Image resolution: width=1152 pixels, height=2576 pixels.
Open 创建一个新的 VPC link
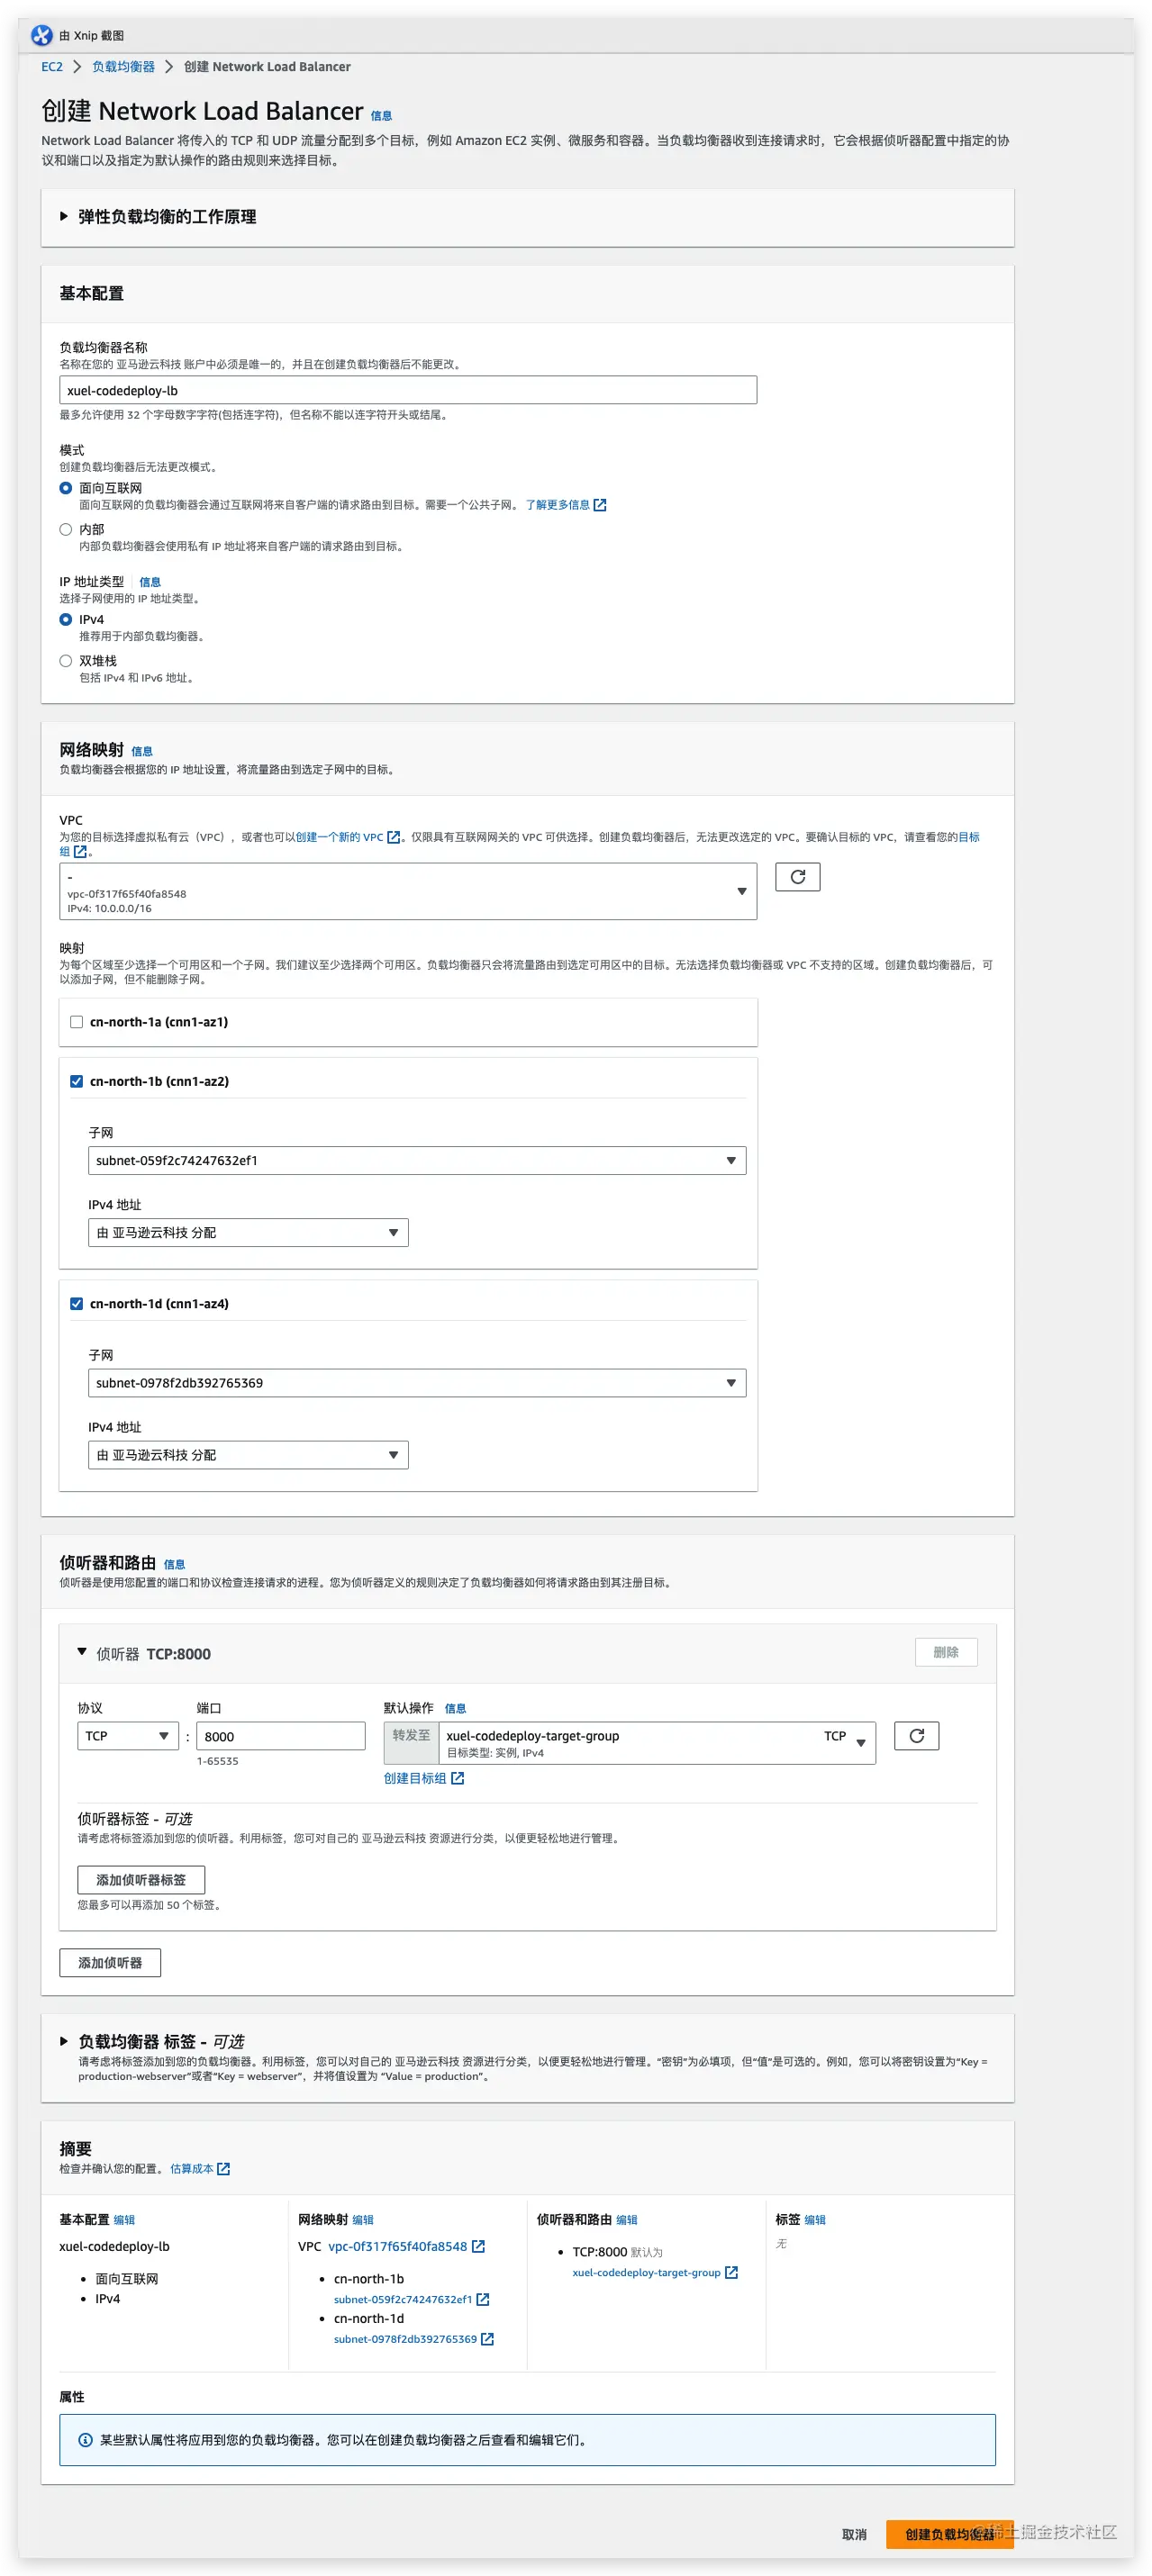click(339, 837)
